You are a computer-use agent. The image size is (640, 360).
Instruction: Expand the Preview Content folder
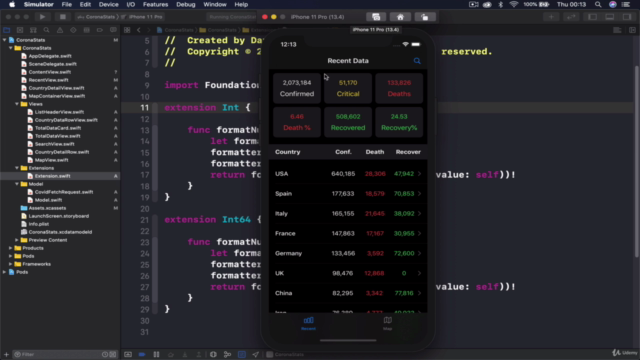pos(17,240)
